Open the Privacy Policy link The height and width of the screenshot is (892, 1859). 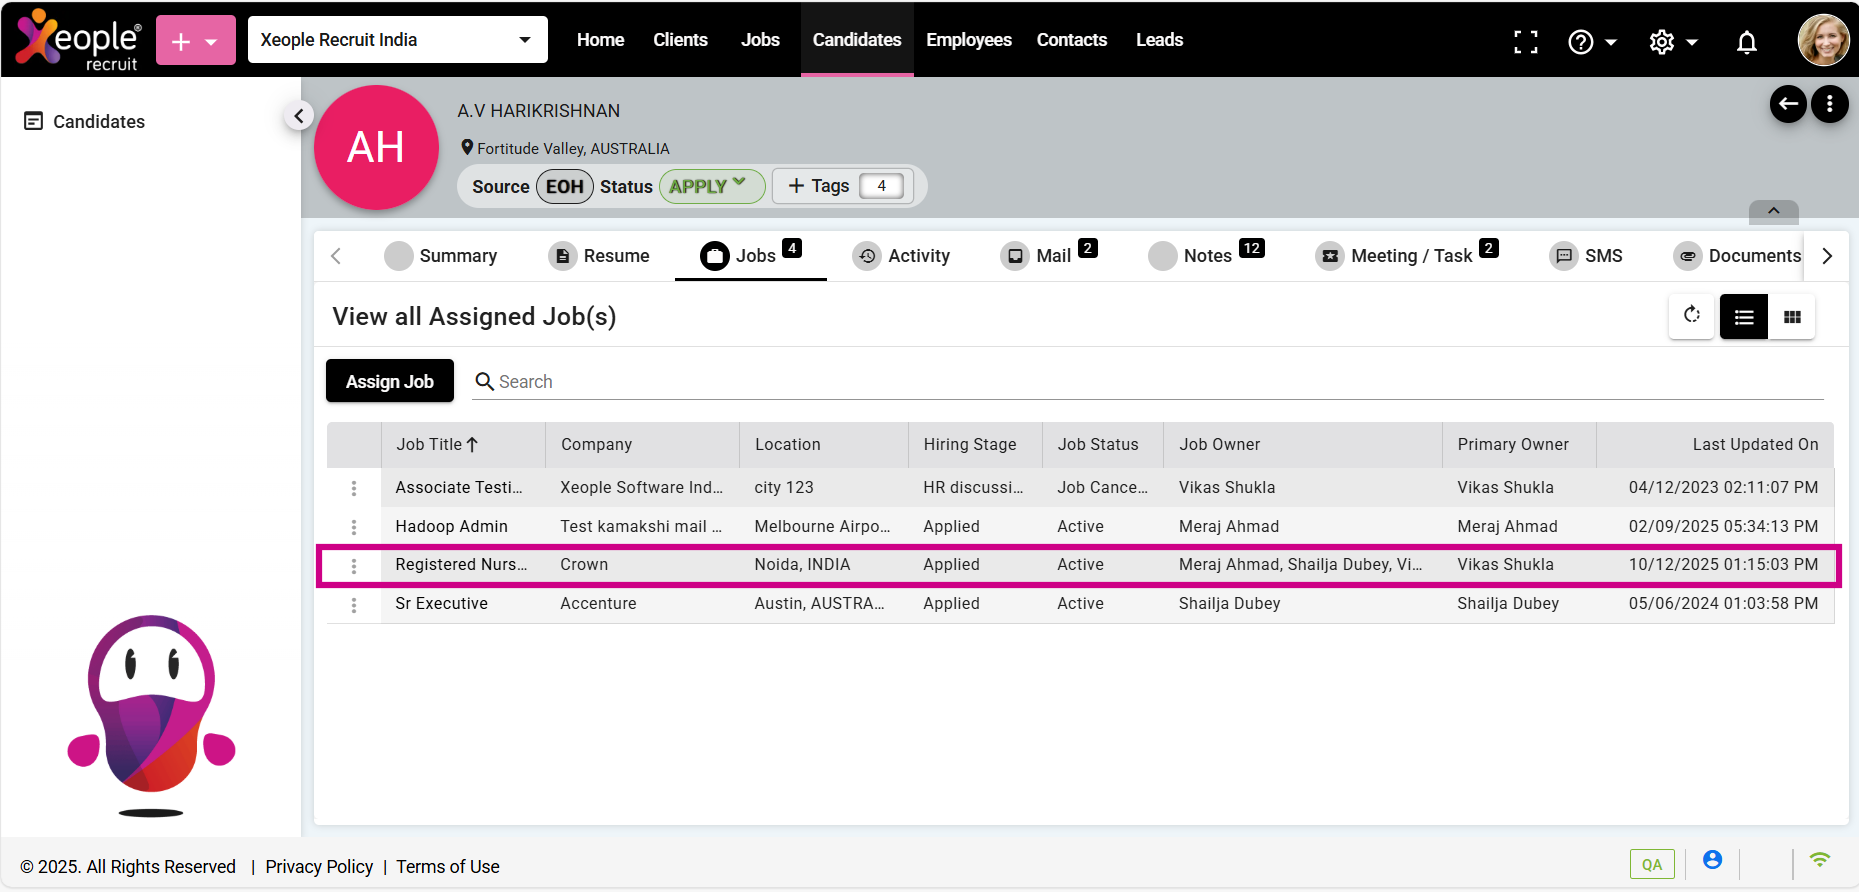[319, 867]
